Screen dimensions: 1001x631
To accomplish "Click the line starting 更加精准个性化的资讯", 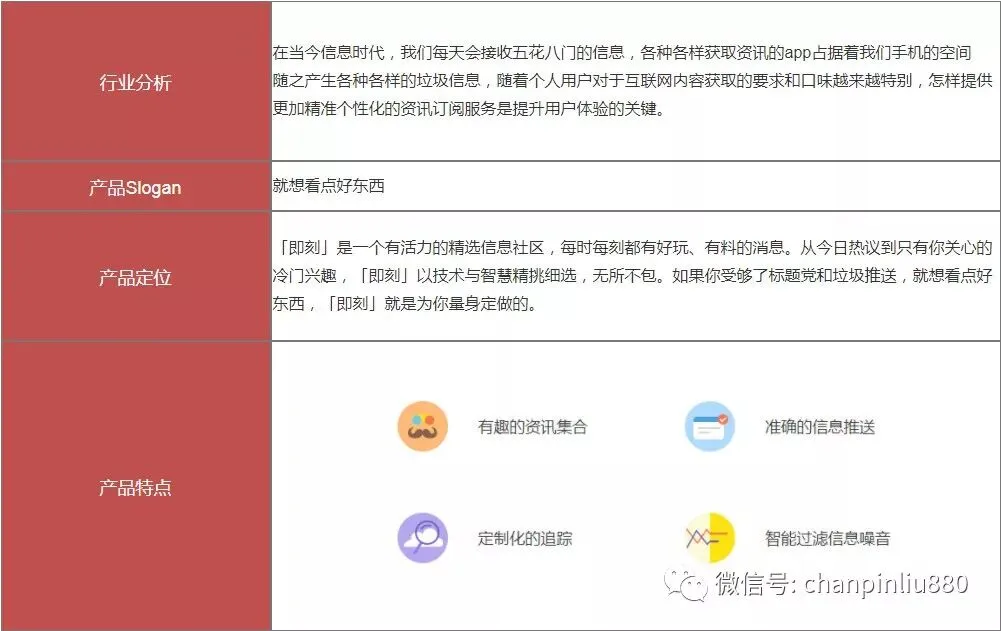I will pyautogui.click(x=469, y=109).
